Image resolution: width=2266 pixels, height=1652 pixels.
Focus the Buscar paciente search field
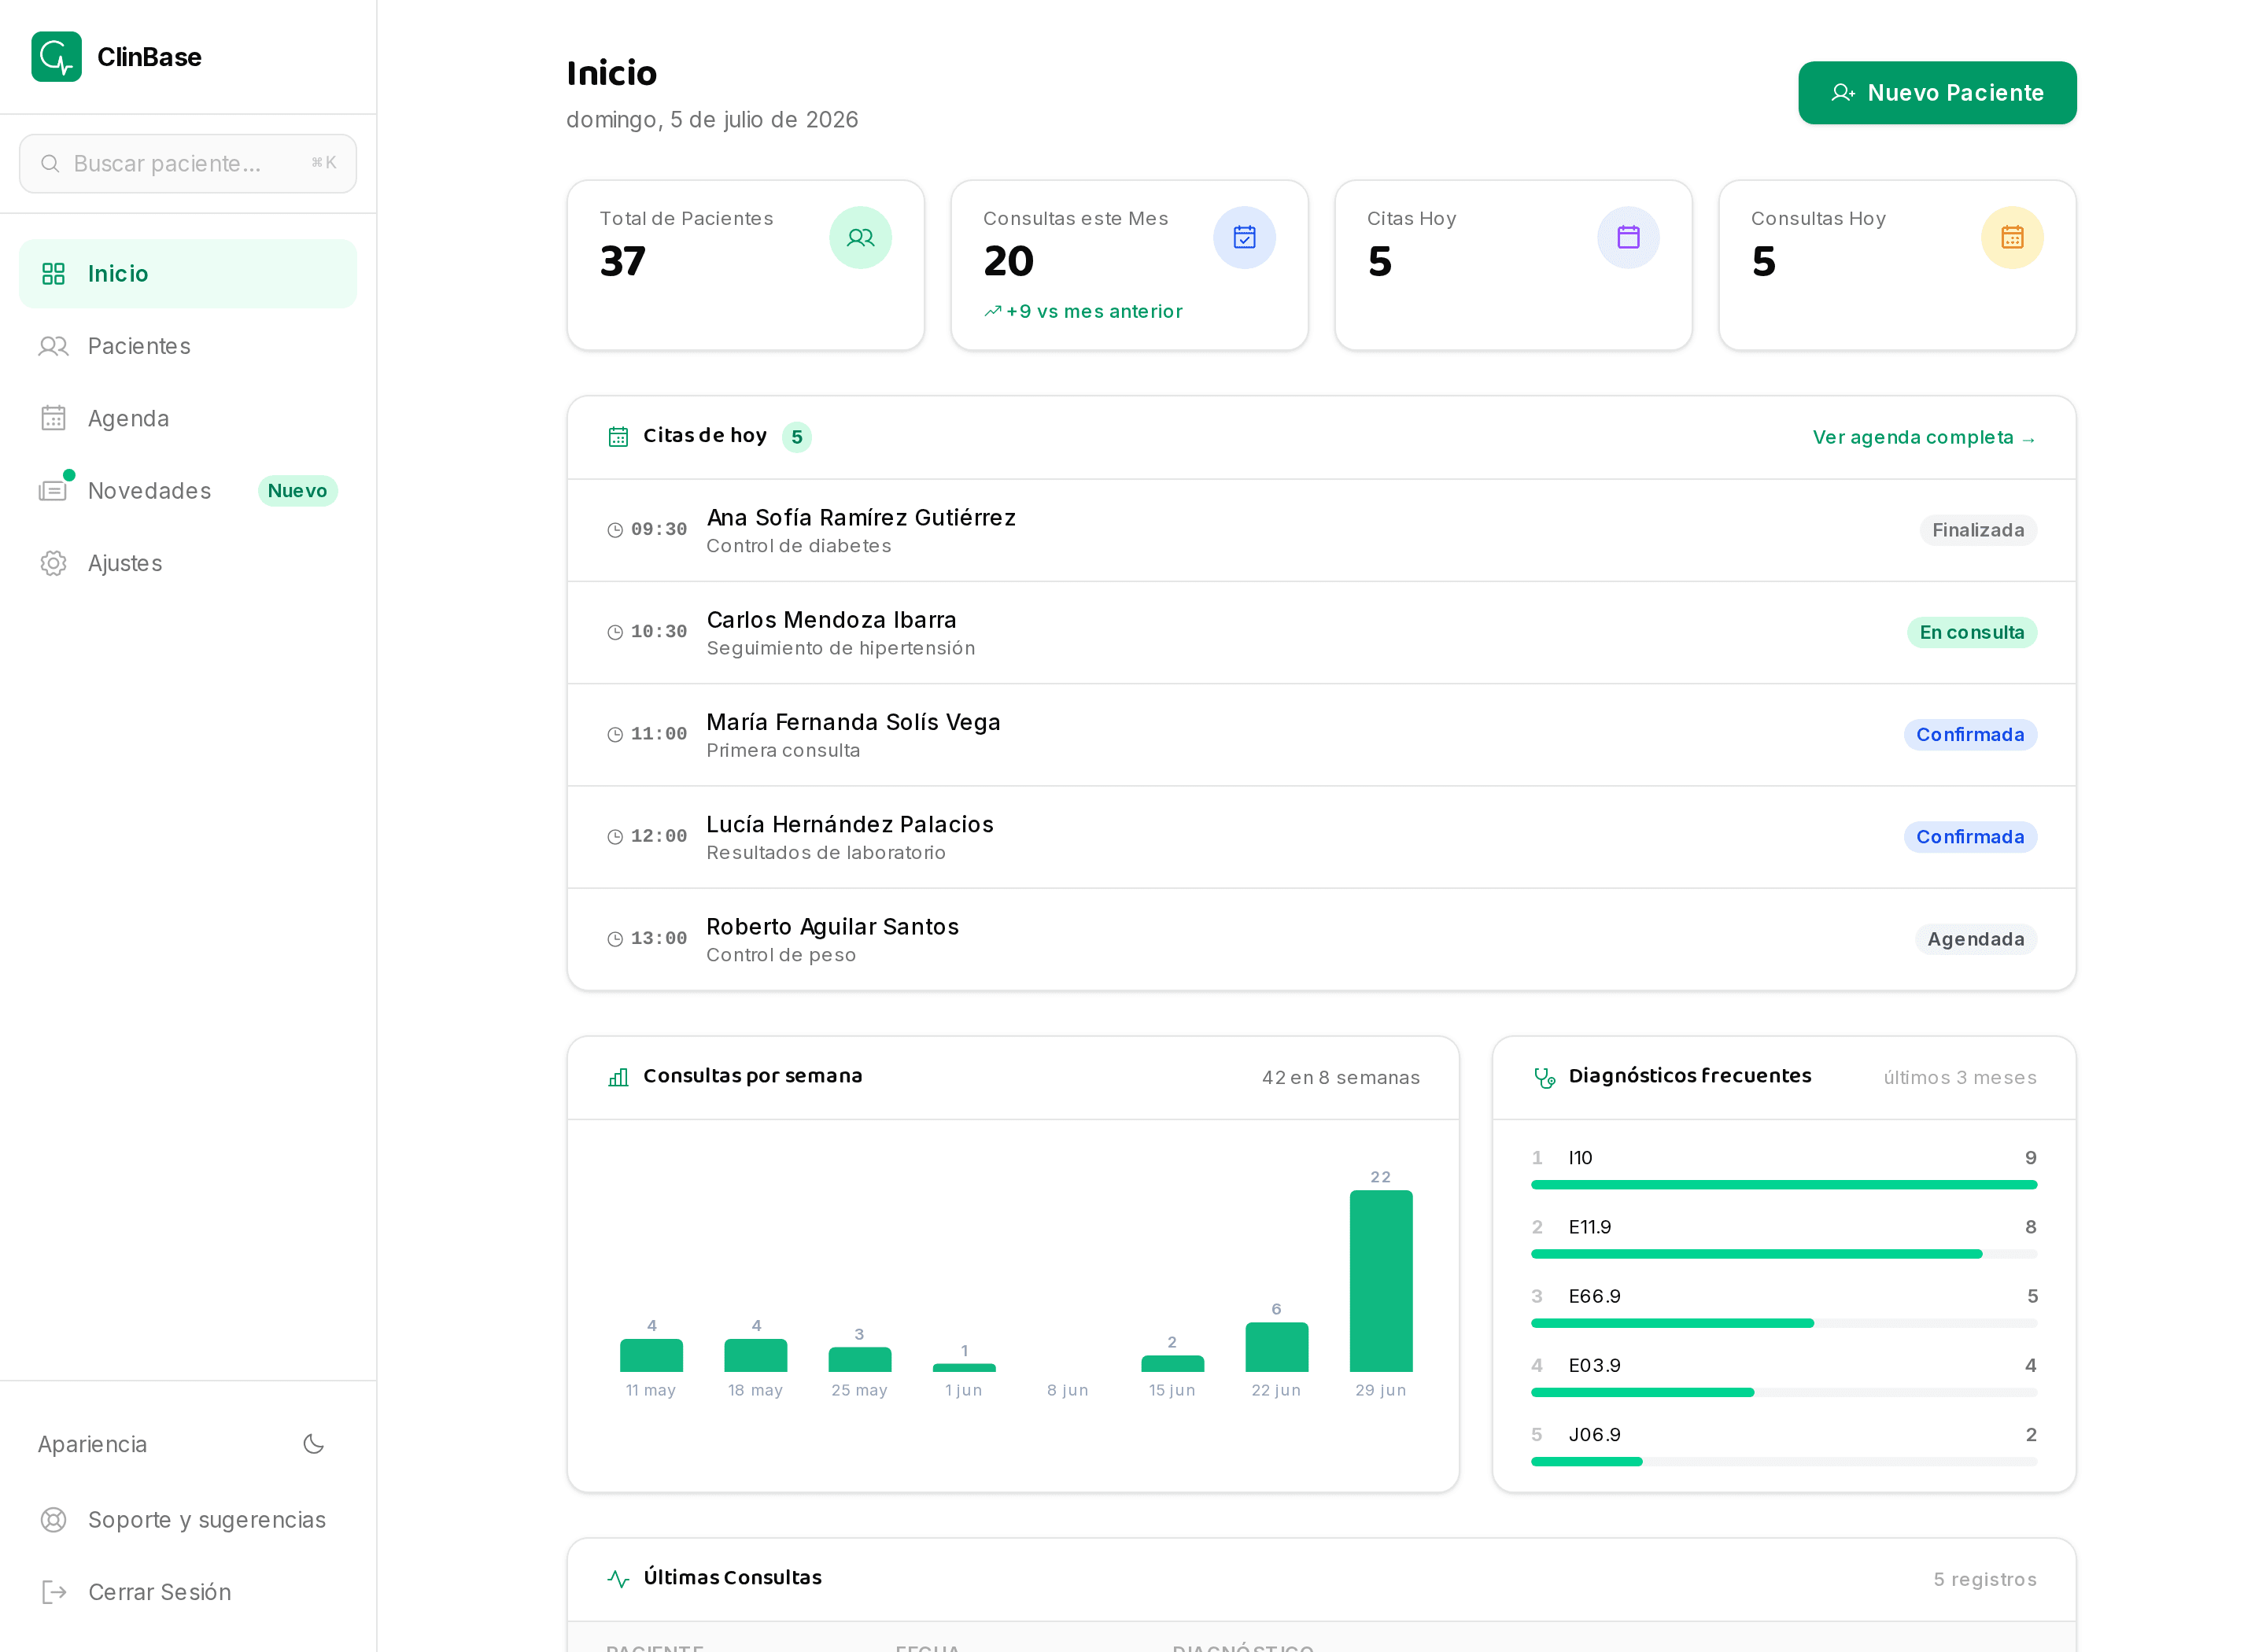click(188, 164)
